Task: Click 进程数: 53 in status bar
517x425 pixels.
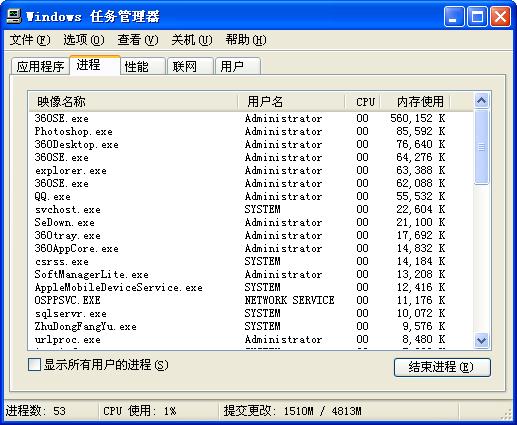Action: pyautogui.click(x=36, y=411)
